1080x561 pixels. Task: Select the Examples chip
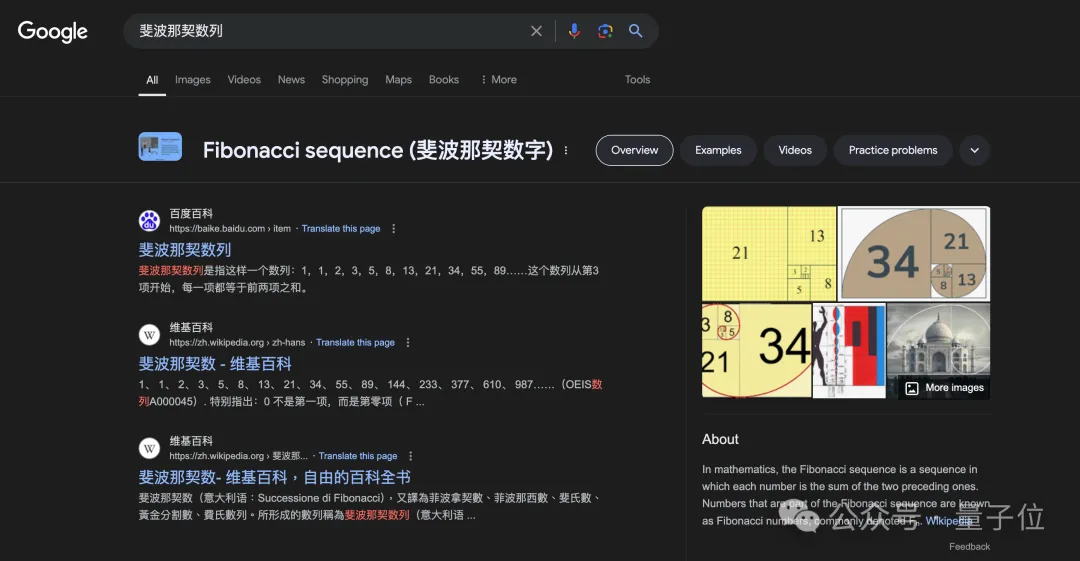click(x=718, y=150)
